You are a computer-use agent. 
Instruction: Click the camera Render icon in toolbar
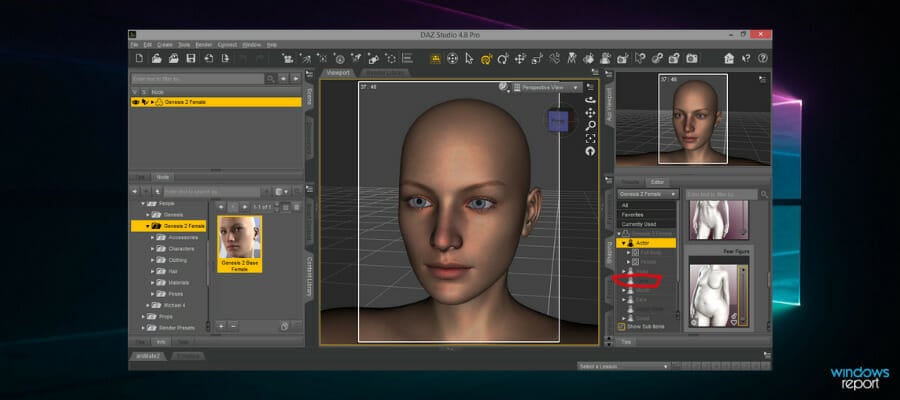pos(692,58)
